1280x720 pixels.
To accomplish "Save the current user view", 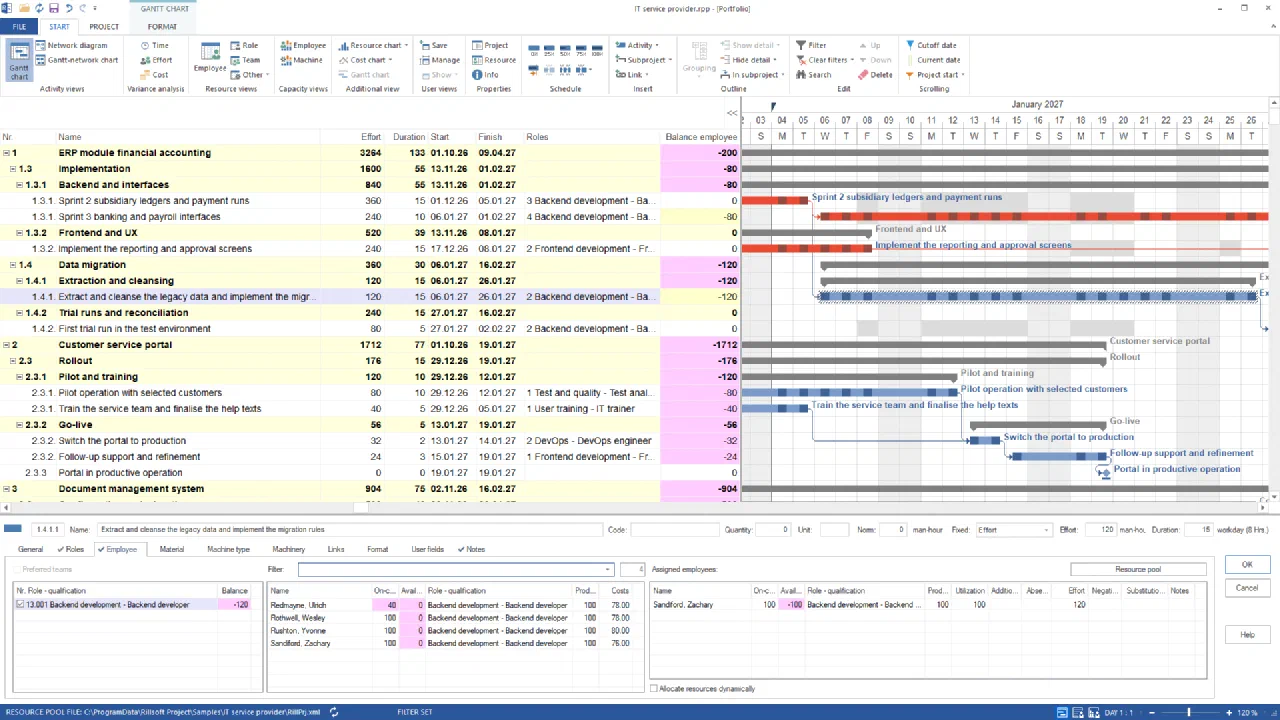I will (x=434, y=45).
